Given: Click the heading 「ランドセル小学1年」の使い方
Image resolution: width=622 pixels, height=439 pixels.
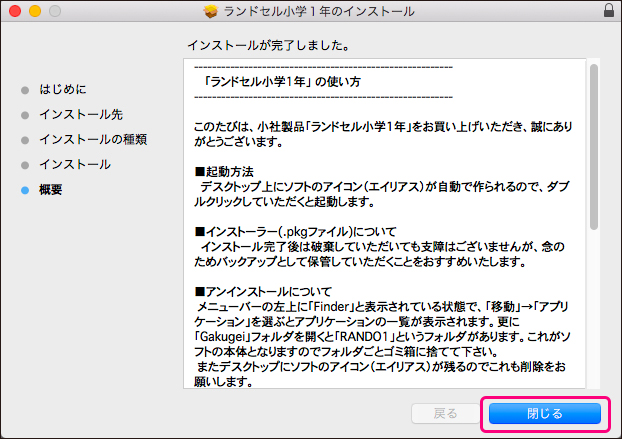Looking at the screenshot, I should [x=282, y=82].
